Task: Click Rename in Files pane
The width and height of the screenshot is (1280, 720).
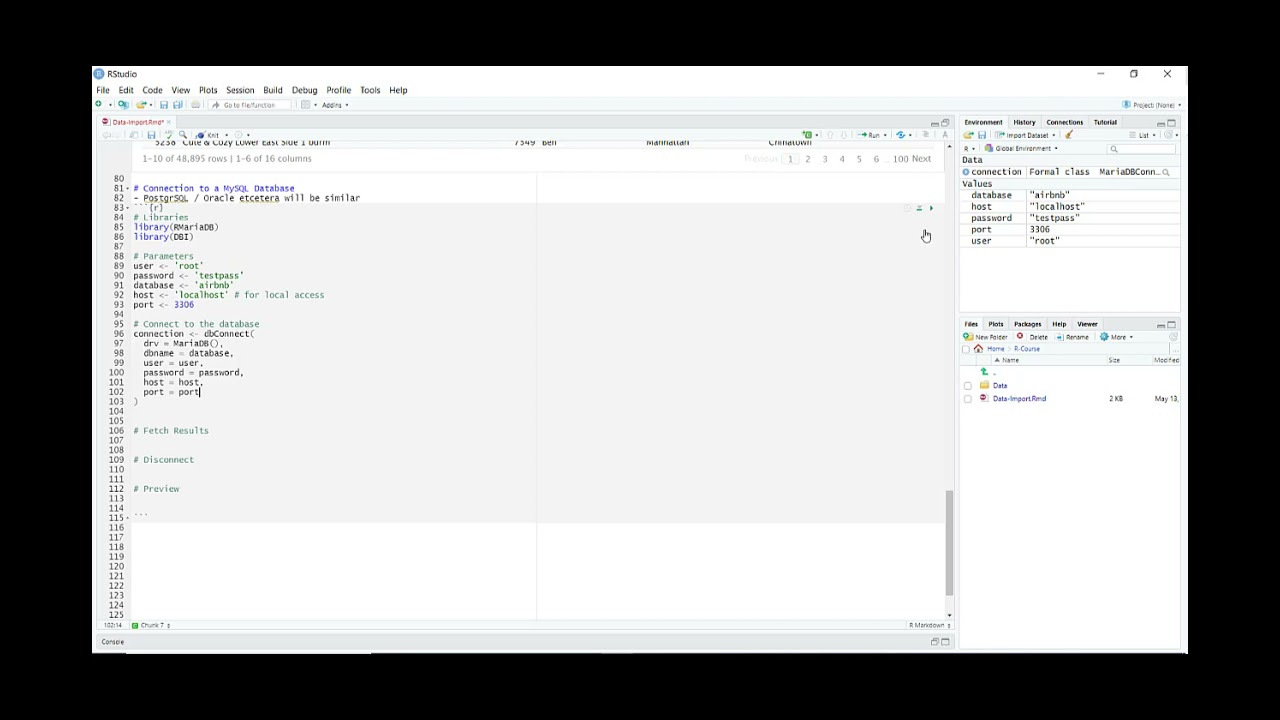Action: [1072, 337]
